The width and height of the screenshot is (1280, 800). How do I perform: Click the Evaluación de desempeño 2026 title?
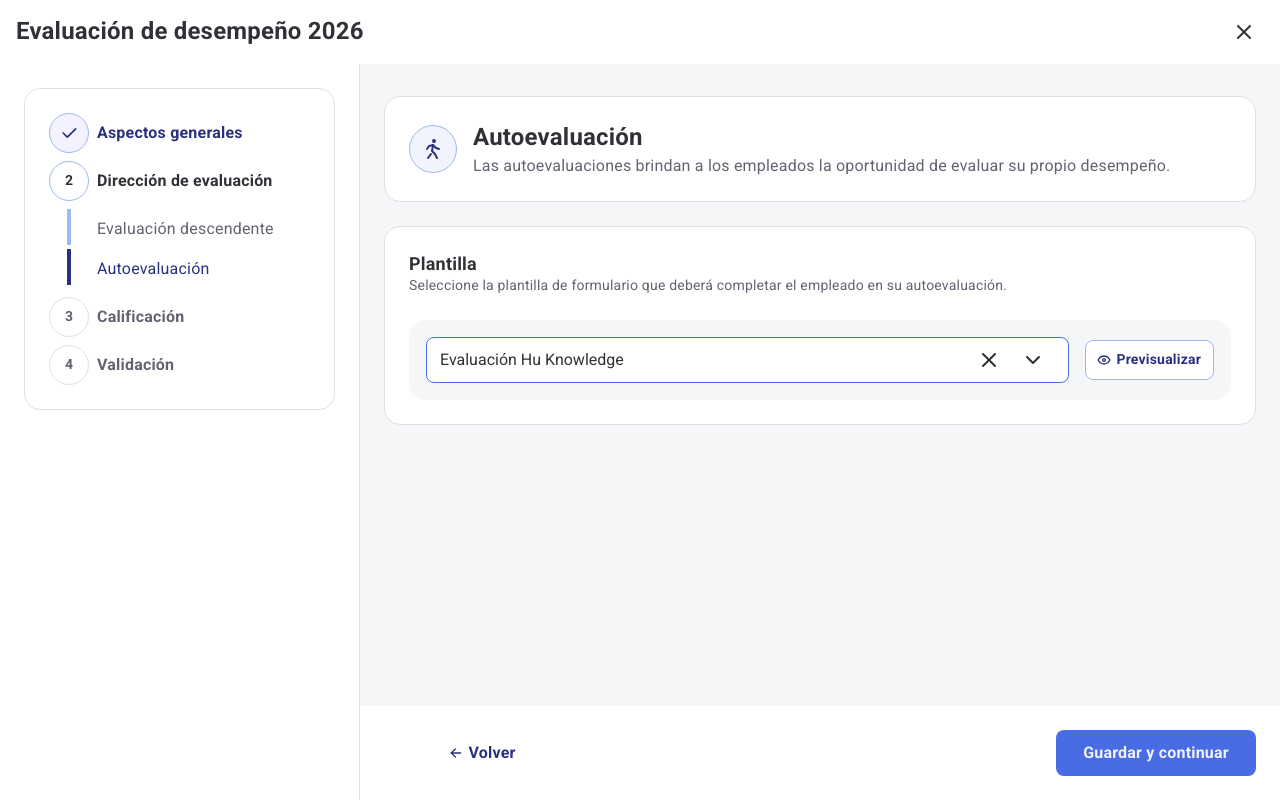tap(190, 31)
